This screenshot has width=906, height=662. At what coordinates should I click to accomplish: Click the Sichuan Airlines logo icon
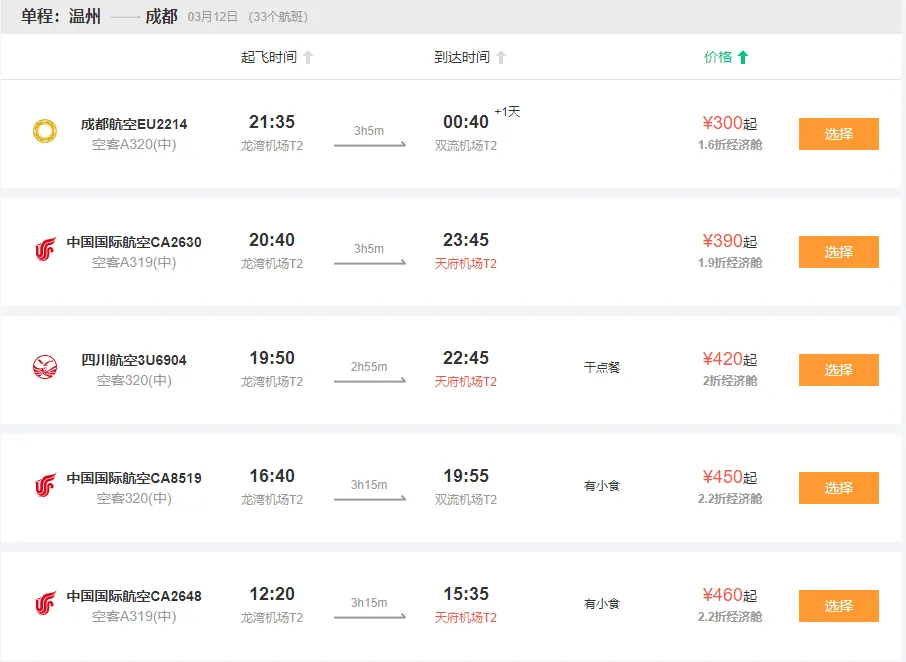[45, 368]
